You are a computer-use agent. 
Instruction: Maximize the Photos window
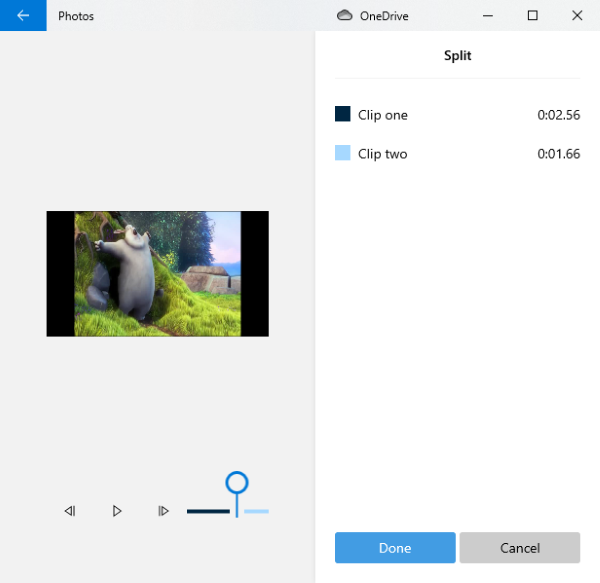point(532,15)
